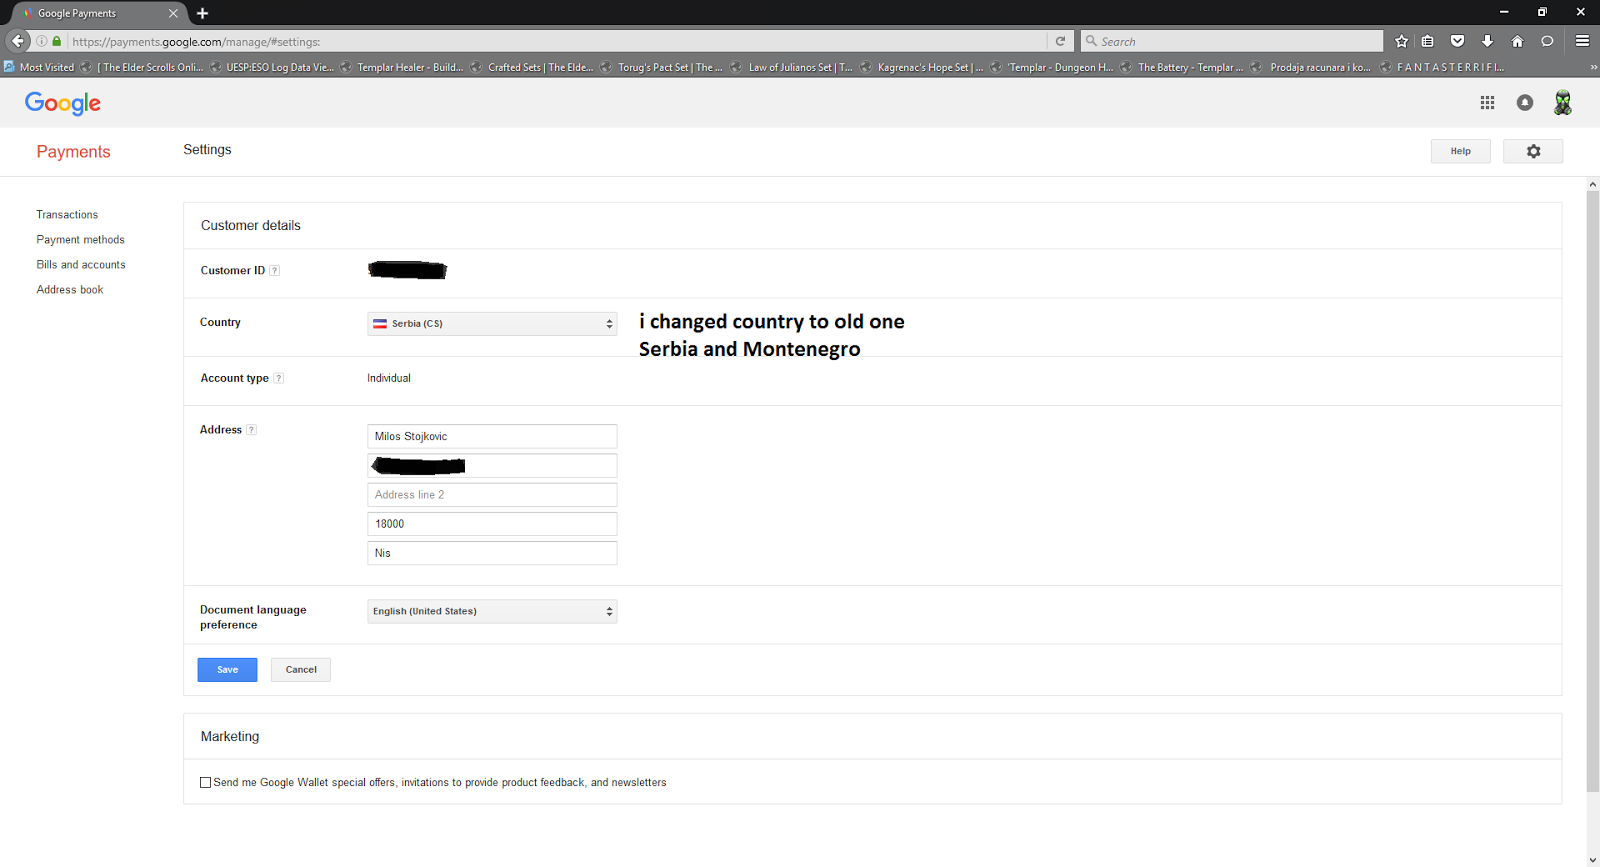Show help for Customer ID question mark
1600x867 pixels.
(x=275, y=270)
